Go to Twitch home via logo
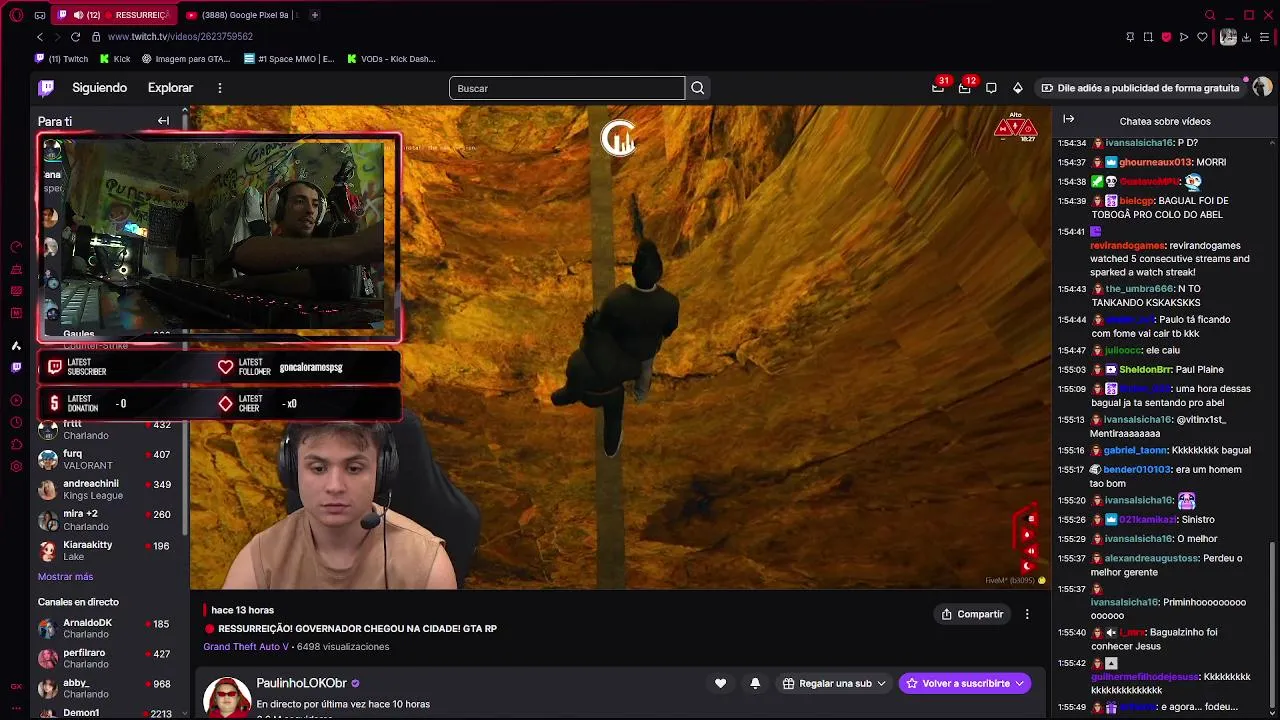Viewport: 1280px width, 720px height. (x=46, y=88)
